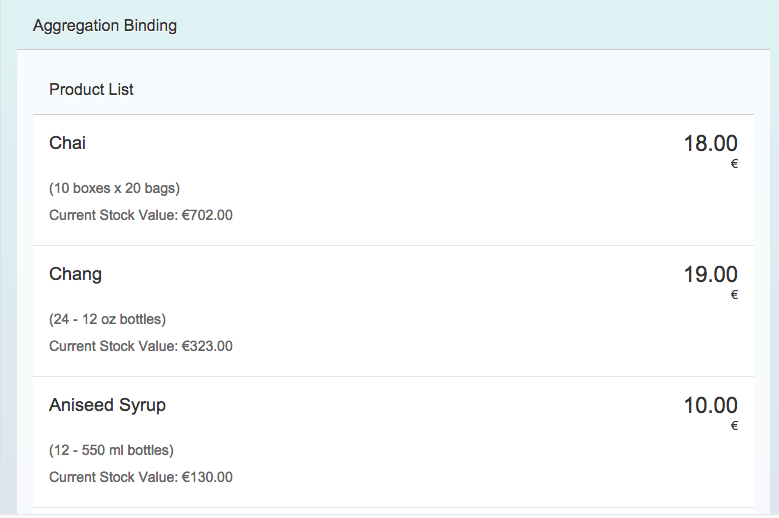Click the 19.00 price for Chang
The image size is (779, 518).
click(710, 275)
